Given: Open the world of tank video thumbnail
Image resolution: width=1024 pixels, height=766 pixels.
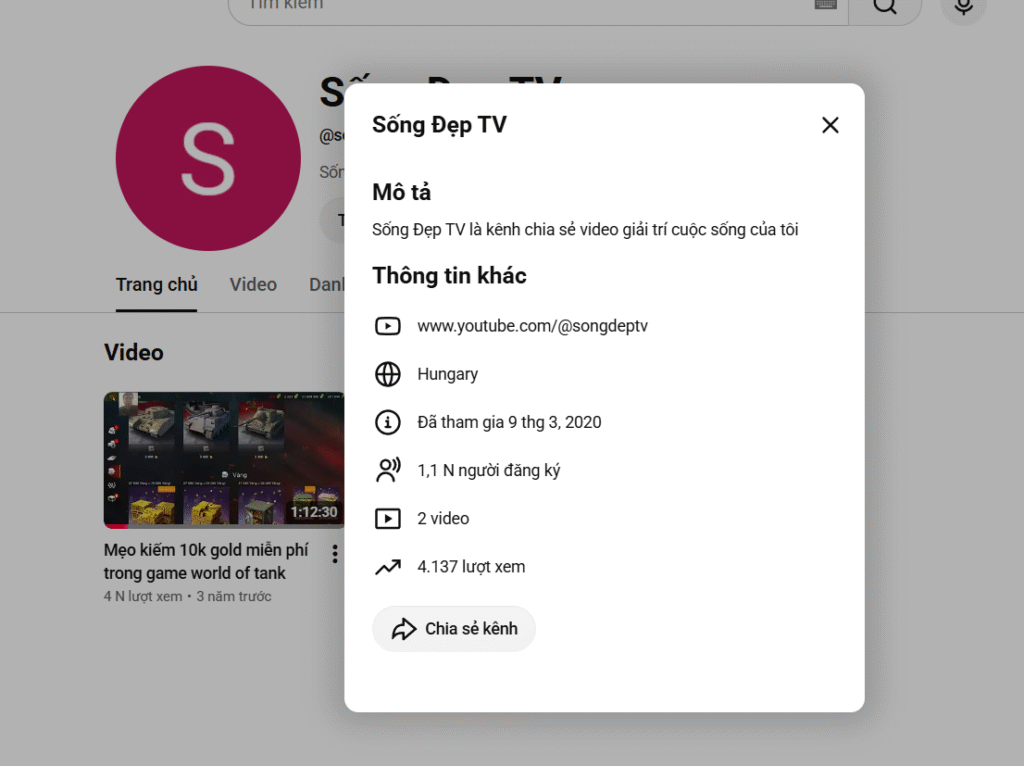Looking at the screenshot, I should coord(224,460).
